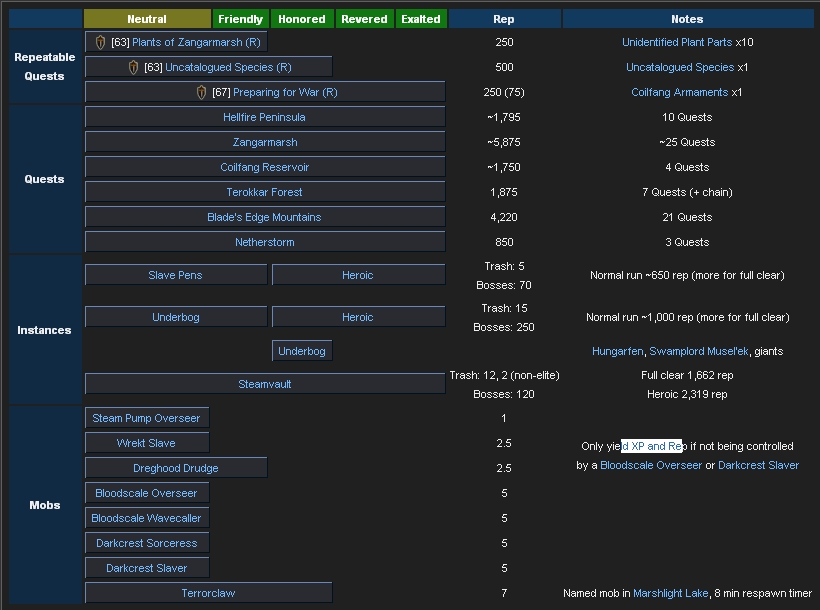Open the Marshlight Lake location link
This screenshot has height=610, width=820.
point(670,593)
